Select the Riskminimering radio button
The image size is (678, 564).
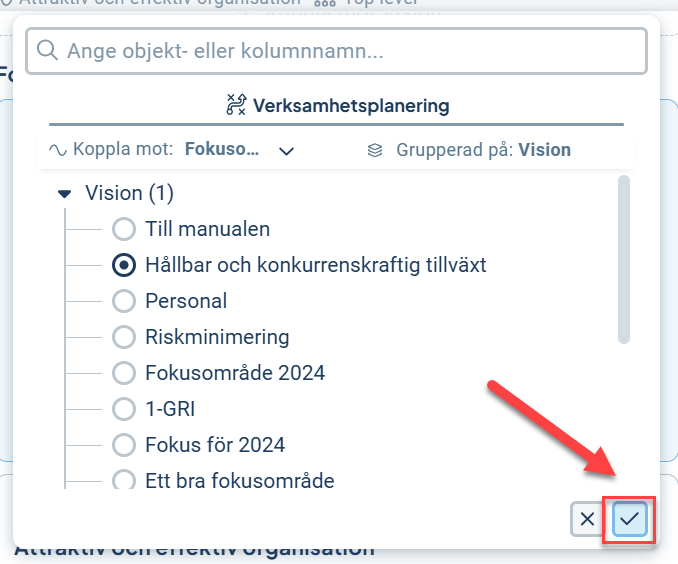124,337
